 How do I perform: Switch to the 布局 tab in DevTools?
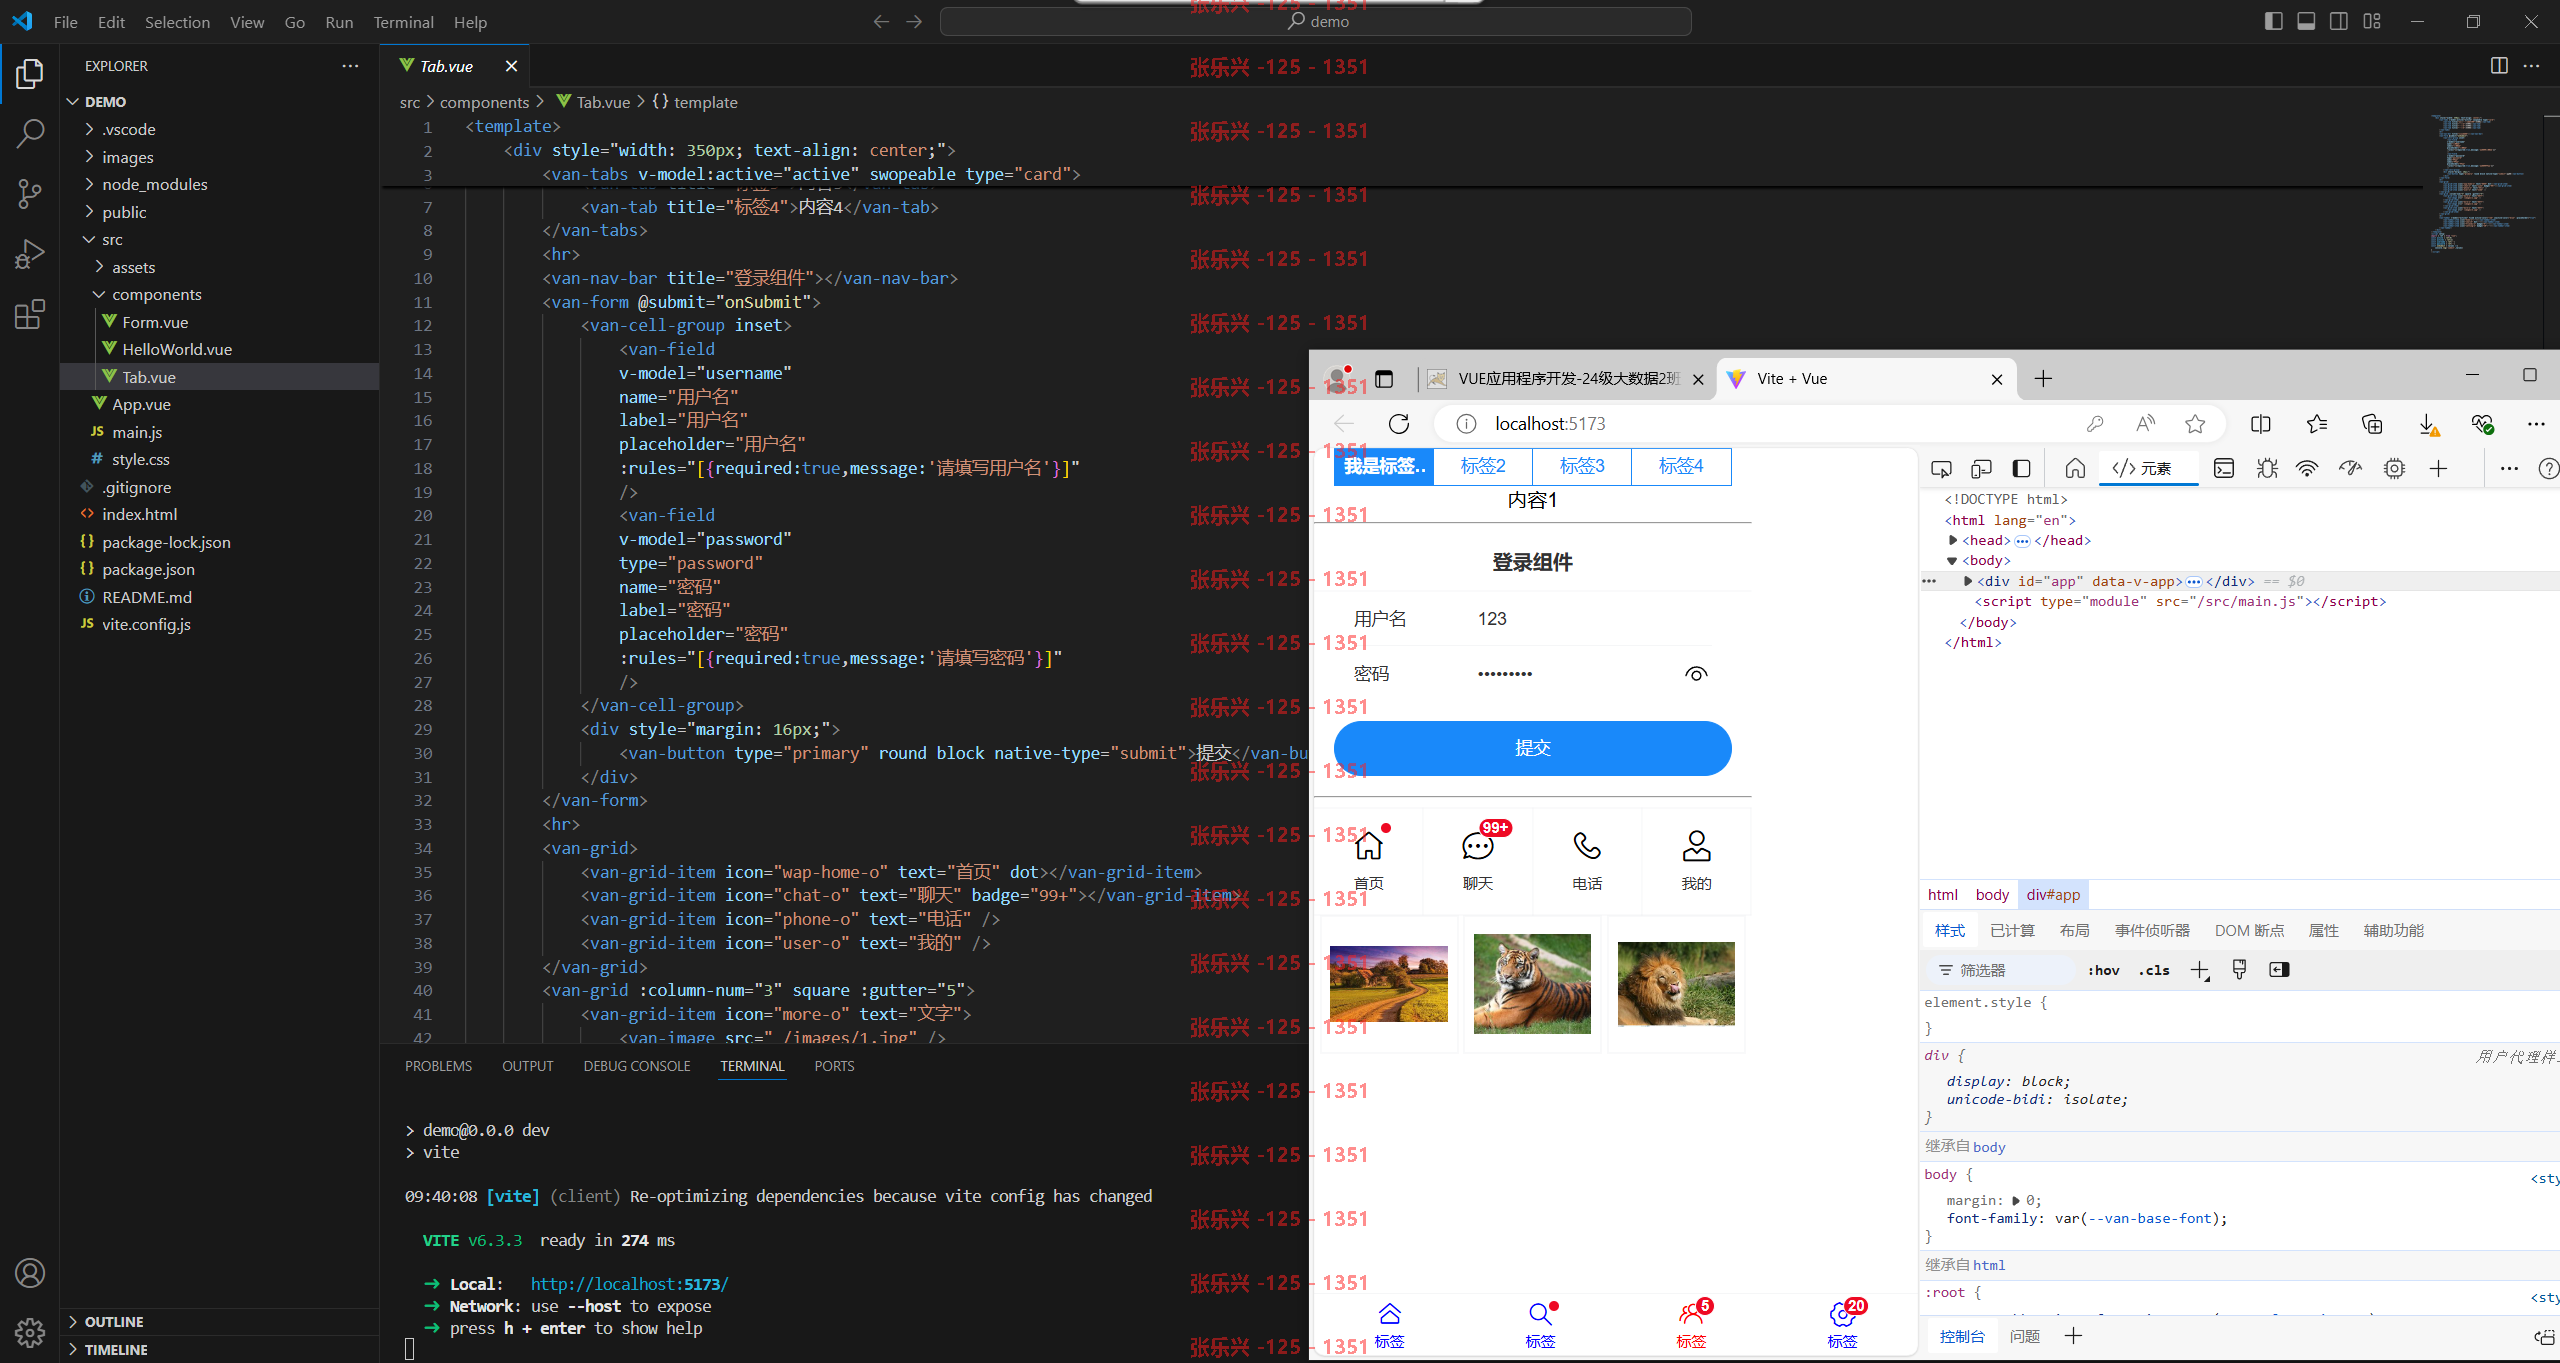click(x=2075, y=931)
